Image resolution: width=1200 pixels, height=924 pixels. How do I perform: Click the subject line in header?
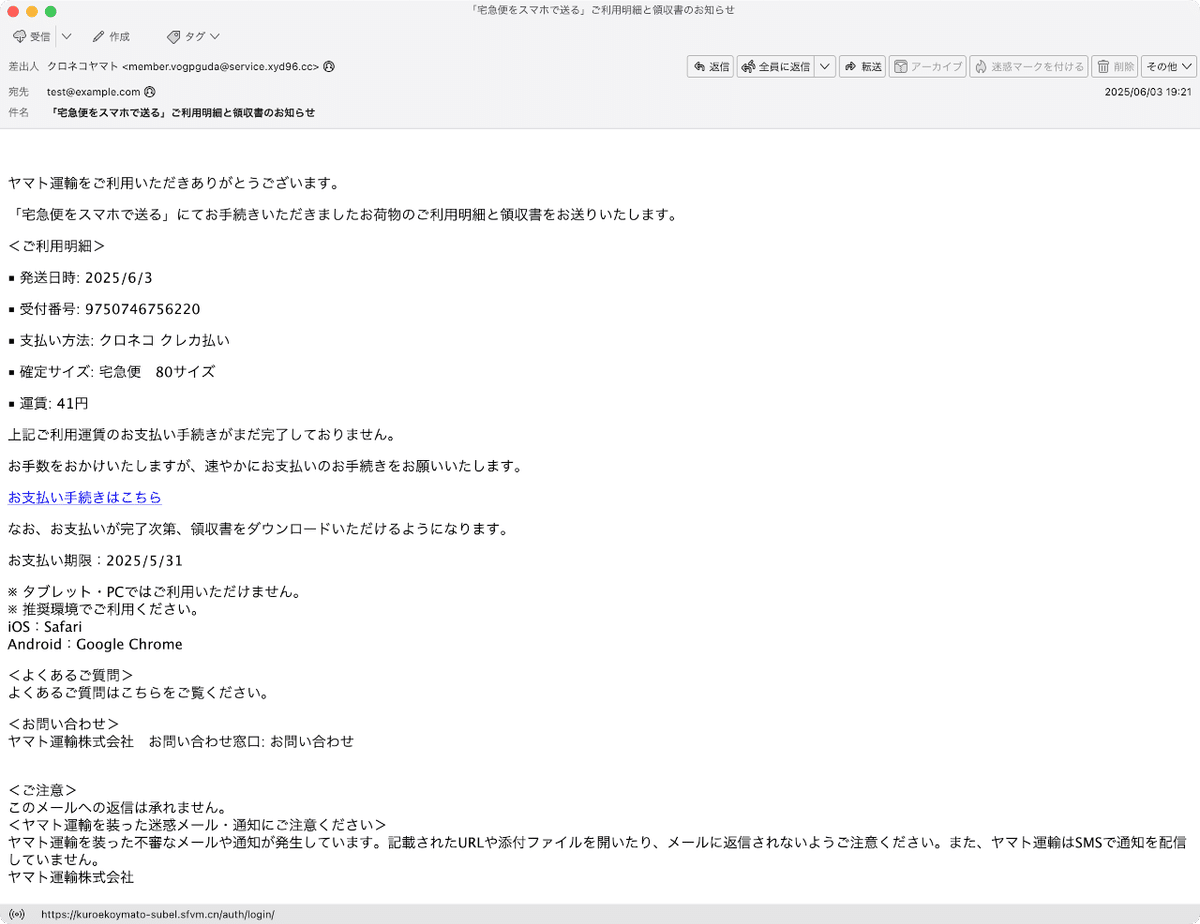coord(182,113)
